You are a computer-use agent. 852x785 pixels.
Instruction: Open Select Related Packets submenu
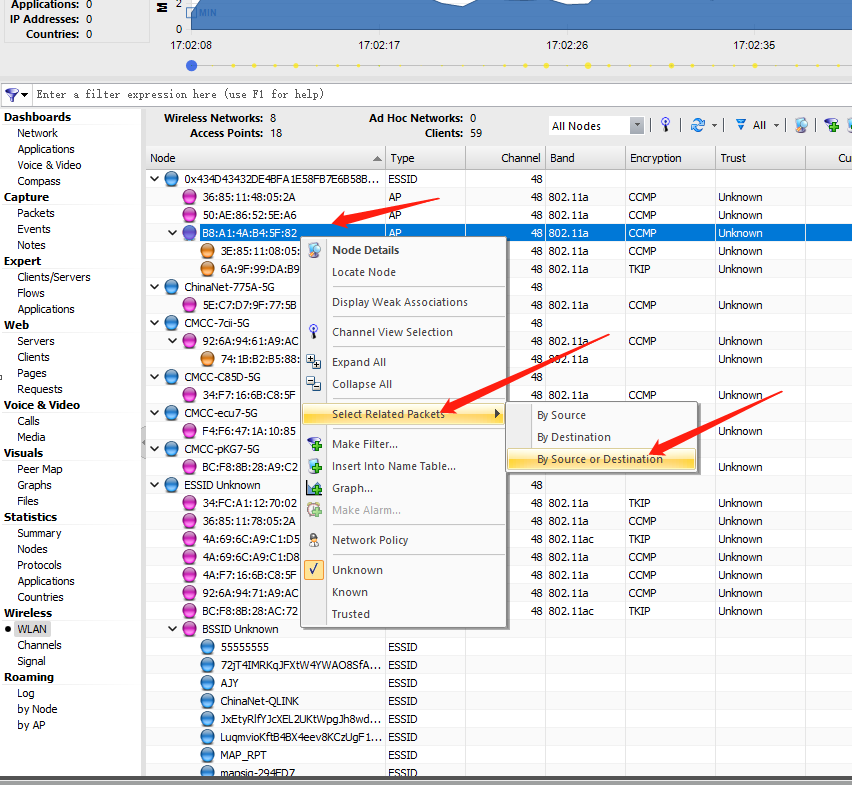(x=403, y=415)
